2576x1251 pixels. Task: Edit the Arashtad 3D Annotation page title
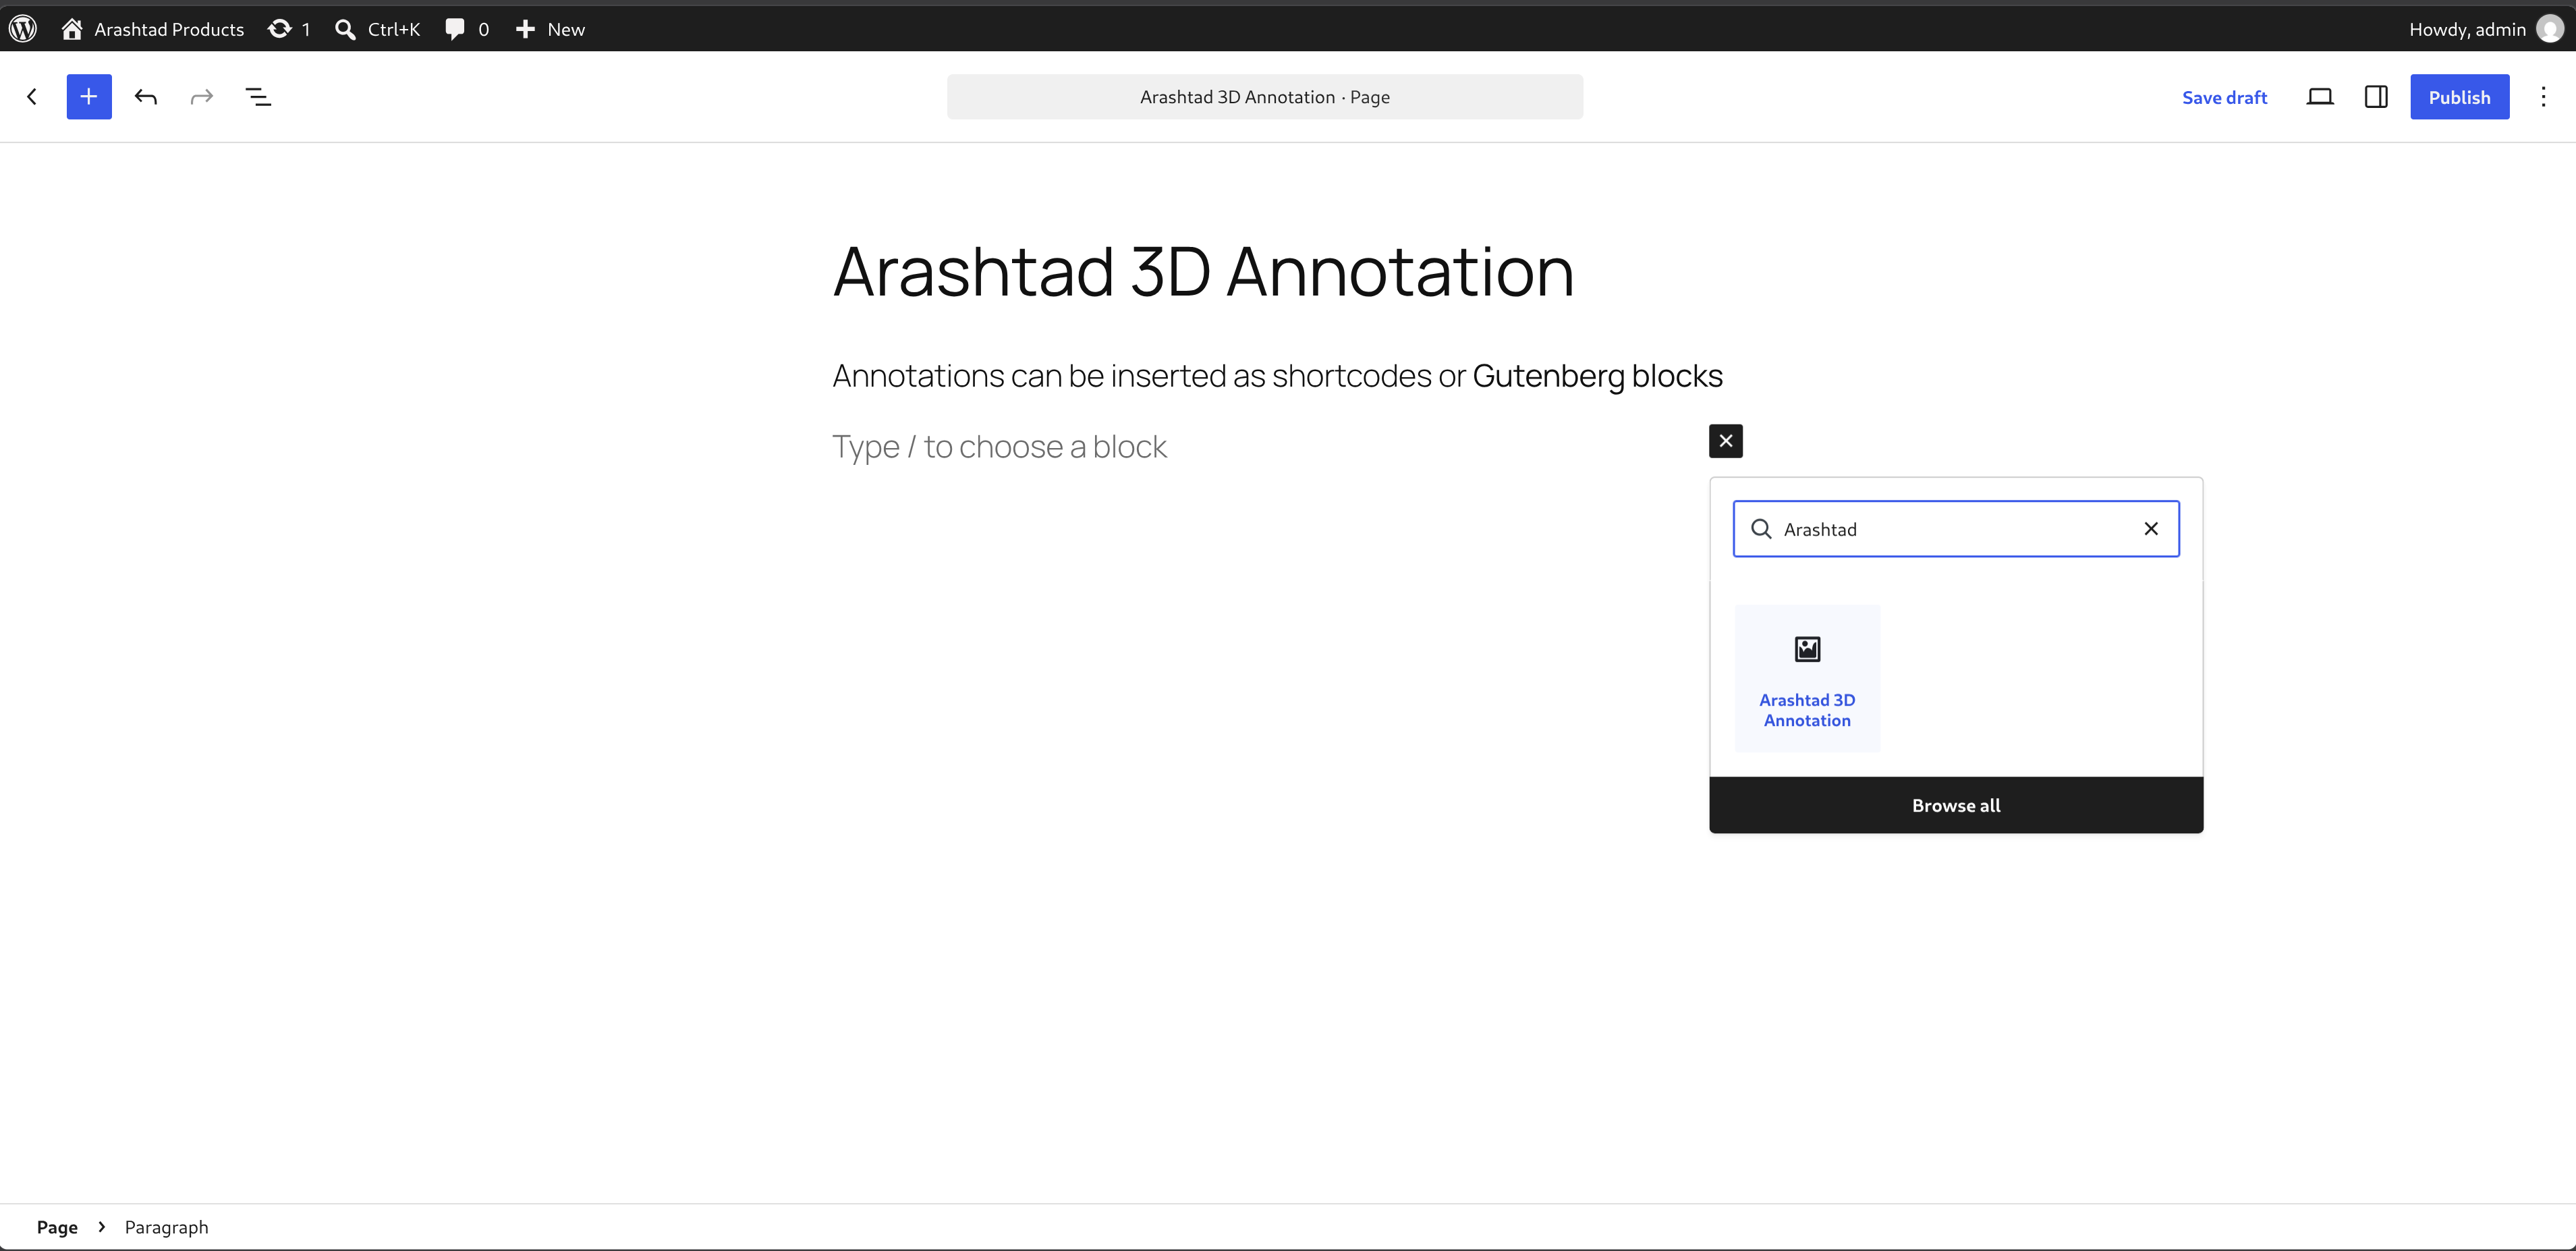pyautogui.click(x=1203, y=271)
